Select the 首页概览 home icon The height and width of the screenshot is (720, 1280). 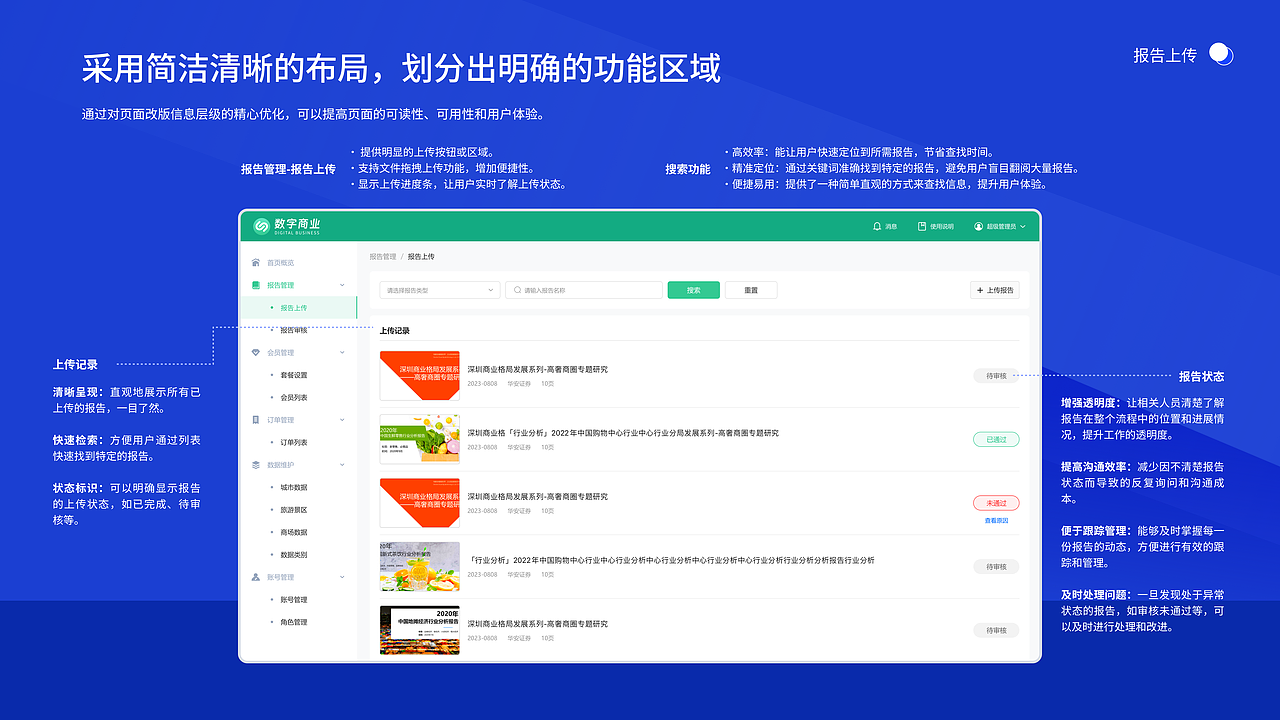(254, 262)
